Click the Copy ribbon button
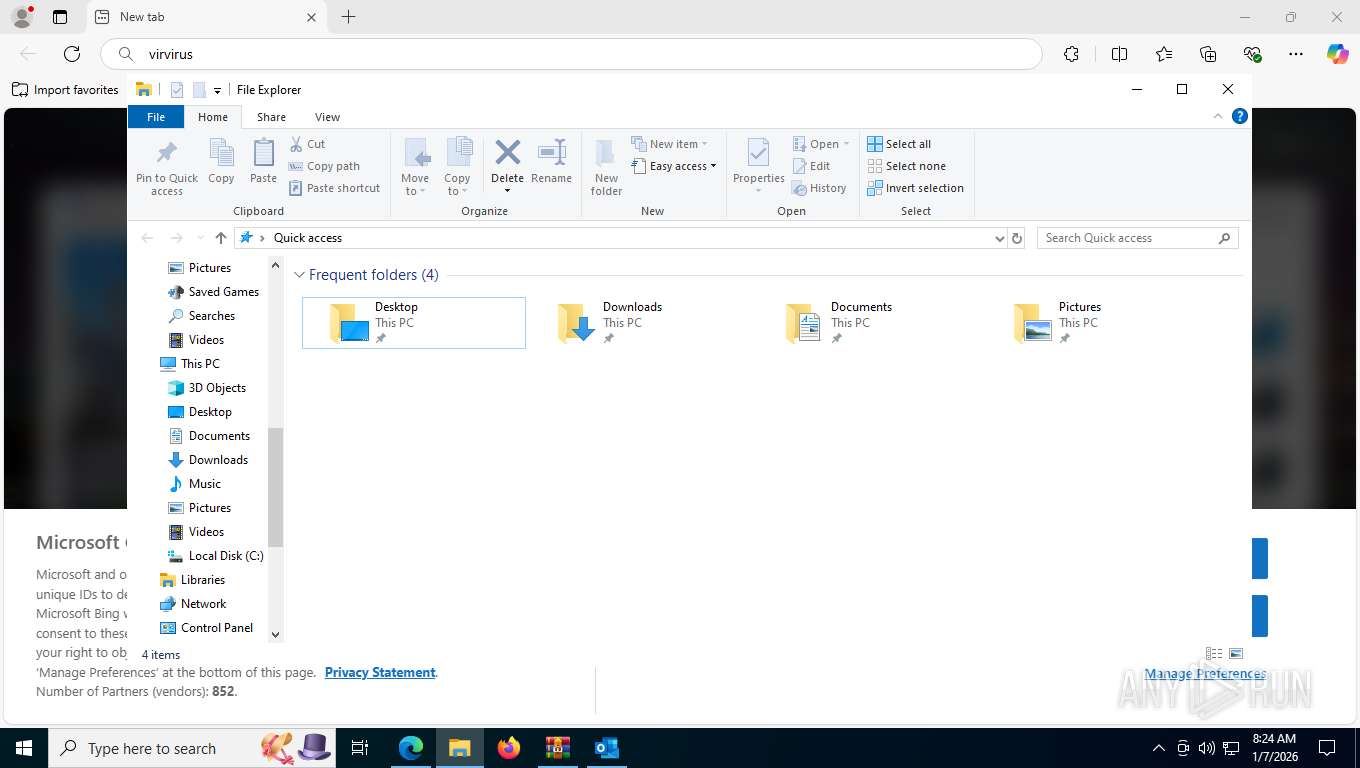This screenshot has height=768, width=1360. point(221,162)
